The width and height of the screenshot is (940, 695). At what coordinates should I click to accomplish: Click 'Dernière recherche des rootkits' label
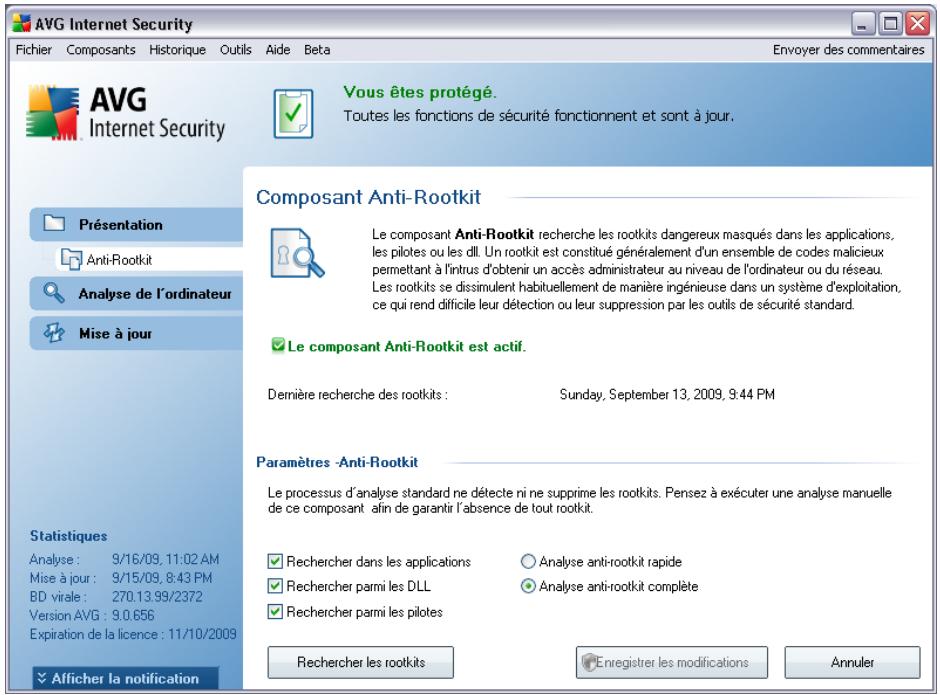(x=357, y=395)
